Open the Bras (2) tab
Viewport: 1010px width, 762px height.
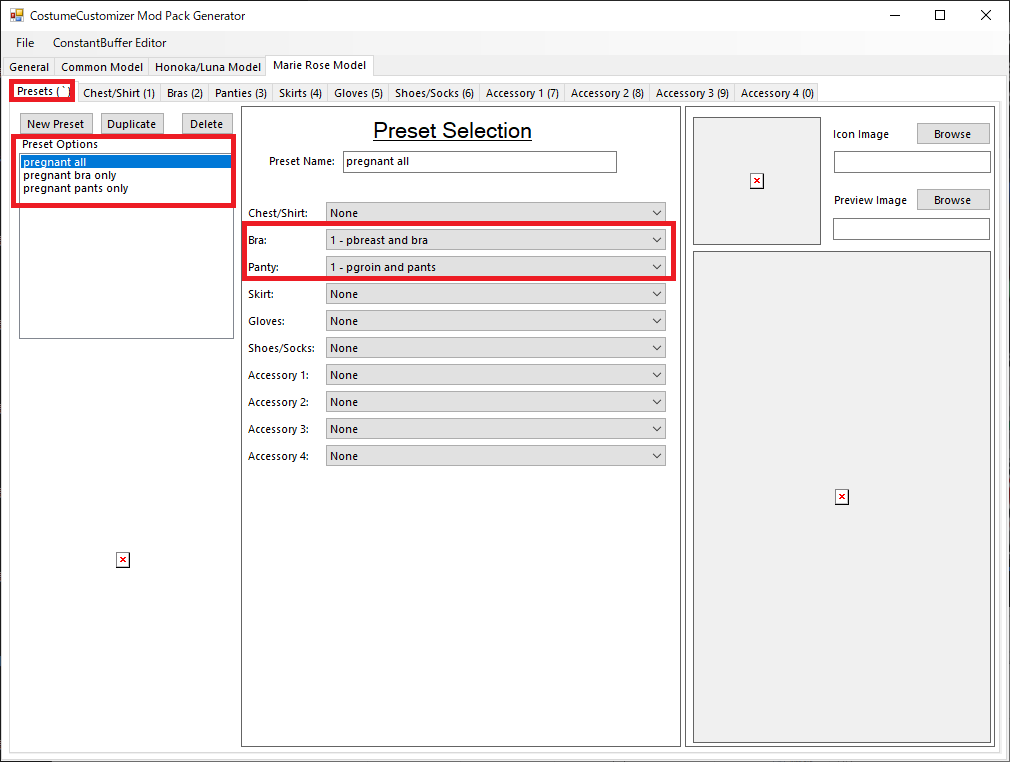185,93
